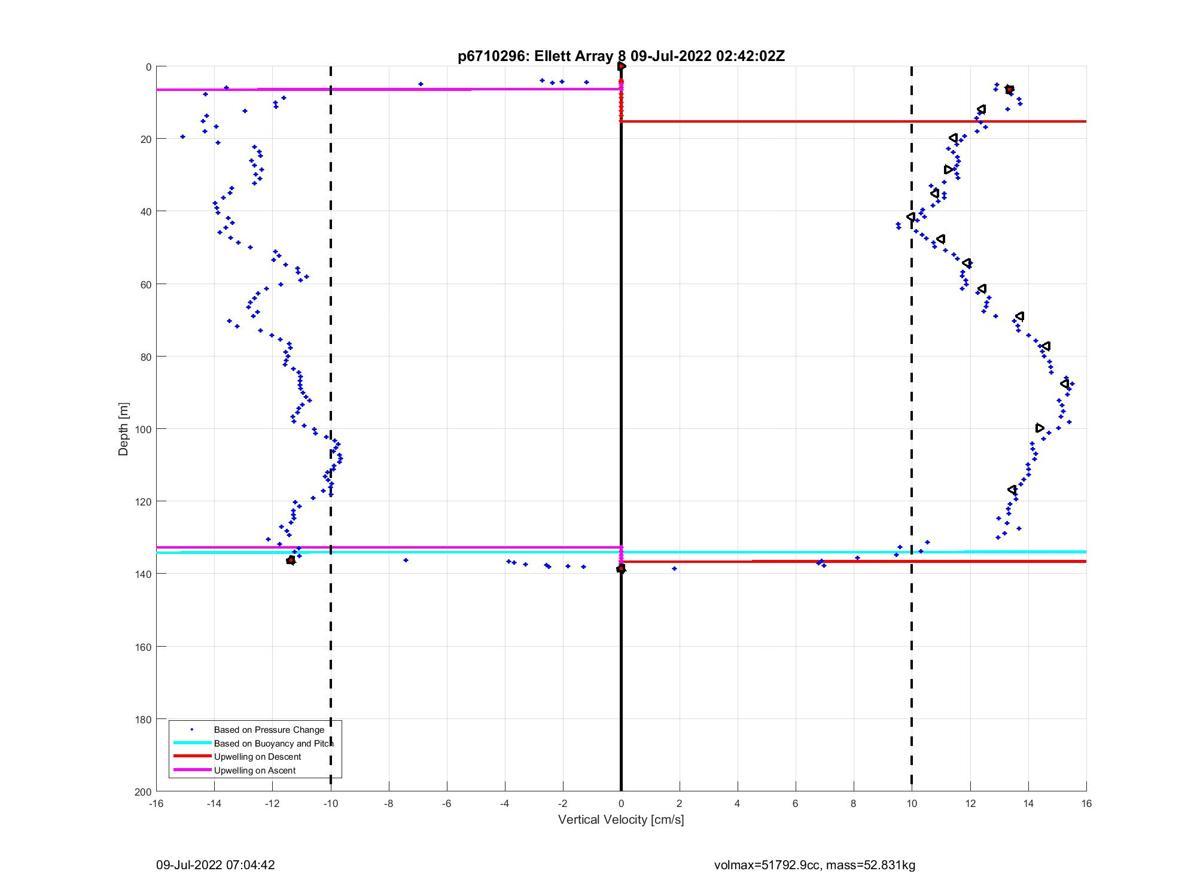The width and height of the screenshot is (1200, 889).
Task: Click the red marker ending the descent profile near 136 m
Action: pos(291,560)
